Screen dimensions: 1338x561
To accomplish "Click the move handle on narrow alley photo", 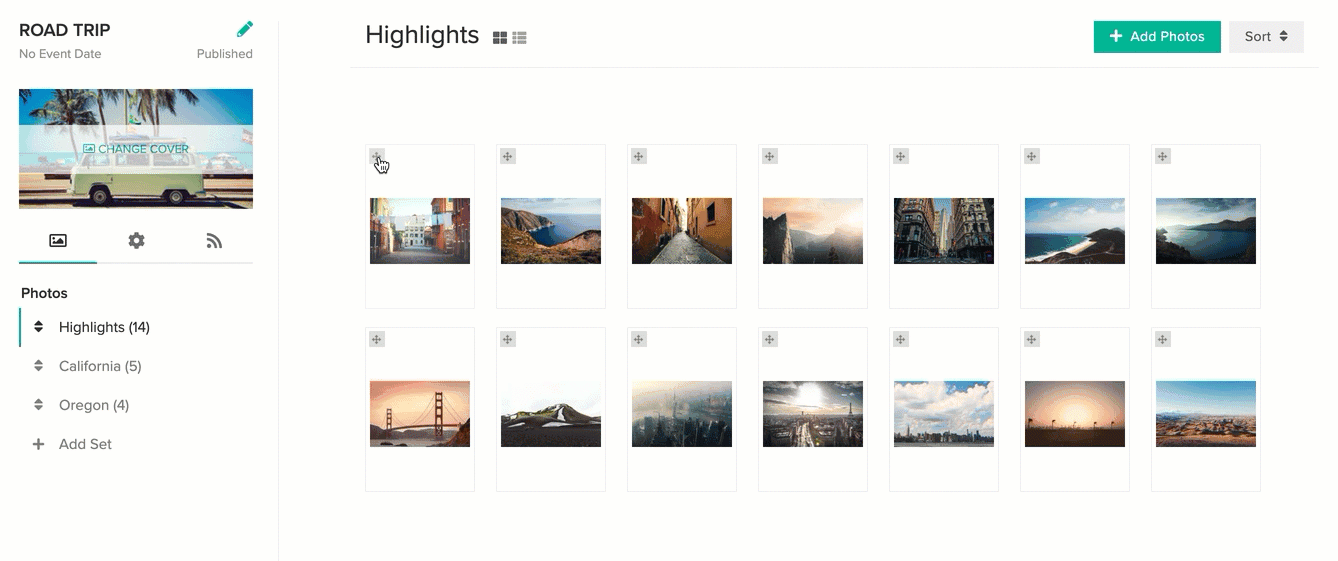I will 639,157.
